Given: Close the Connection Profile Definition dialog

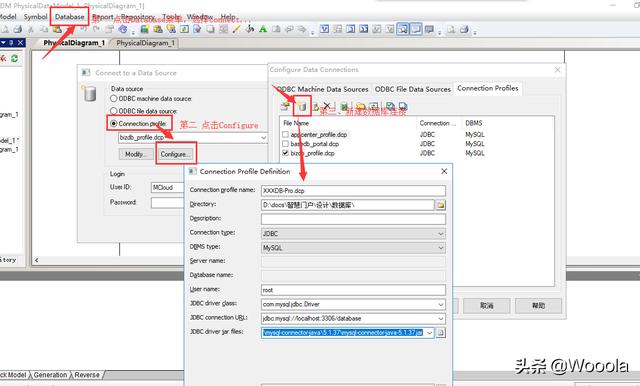Looking at the screenshot, I should pos(444,171).
